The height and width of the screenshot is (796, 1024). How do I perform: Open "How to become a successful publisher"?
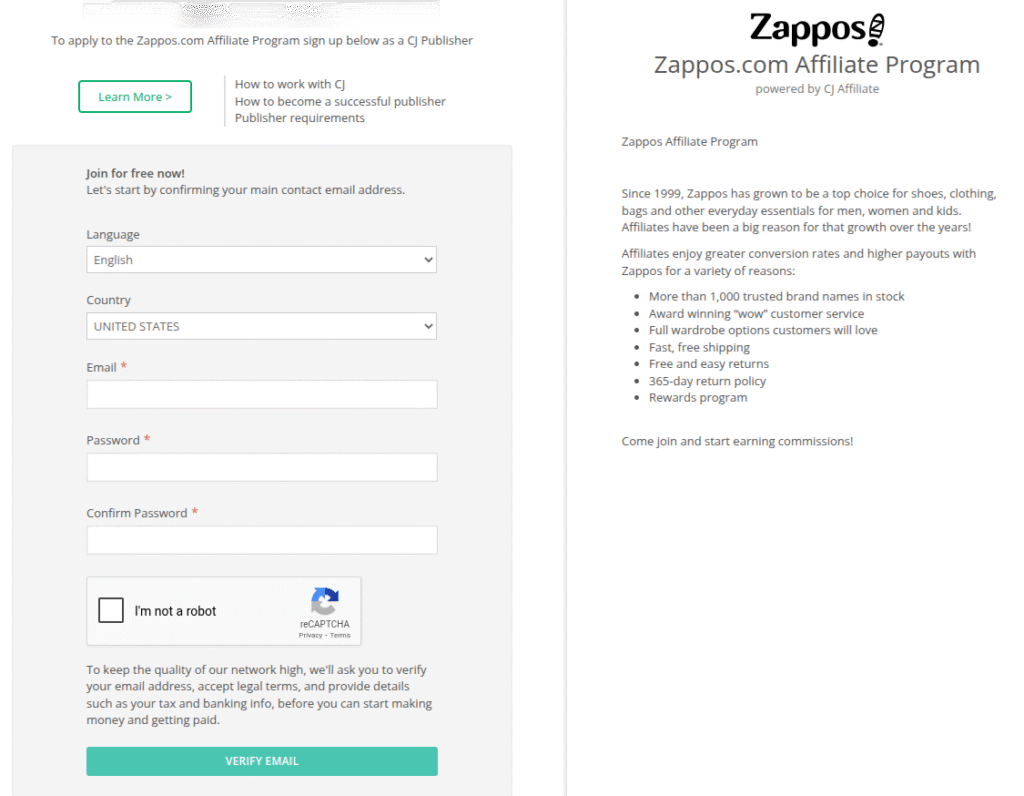point(339,101)
